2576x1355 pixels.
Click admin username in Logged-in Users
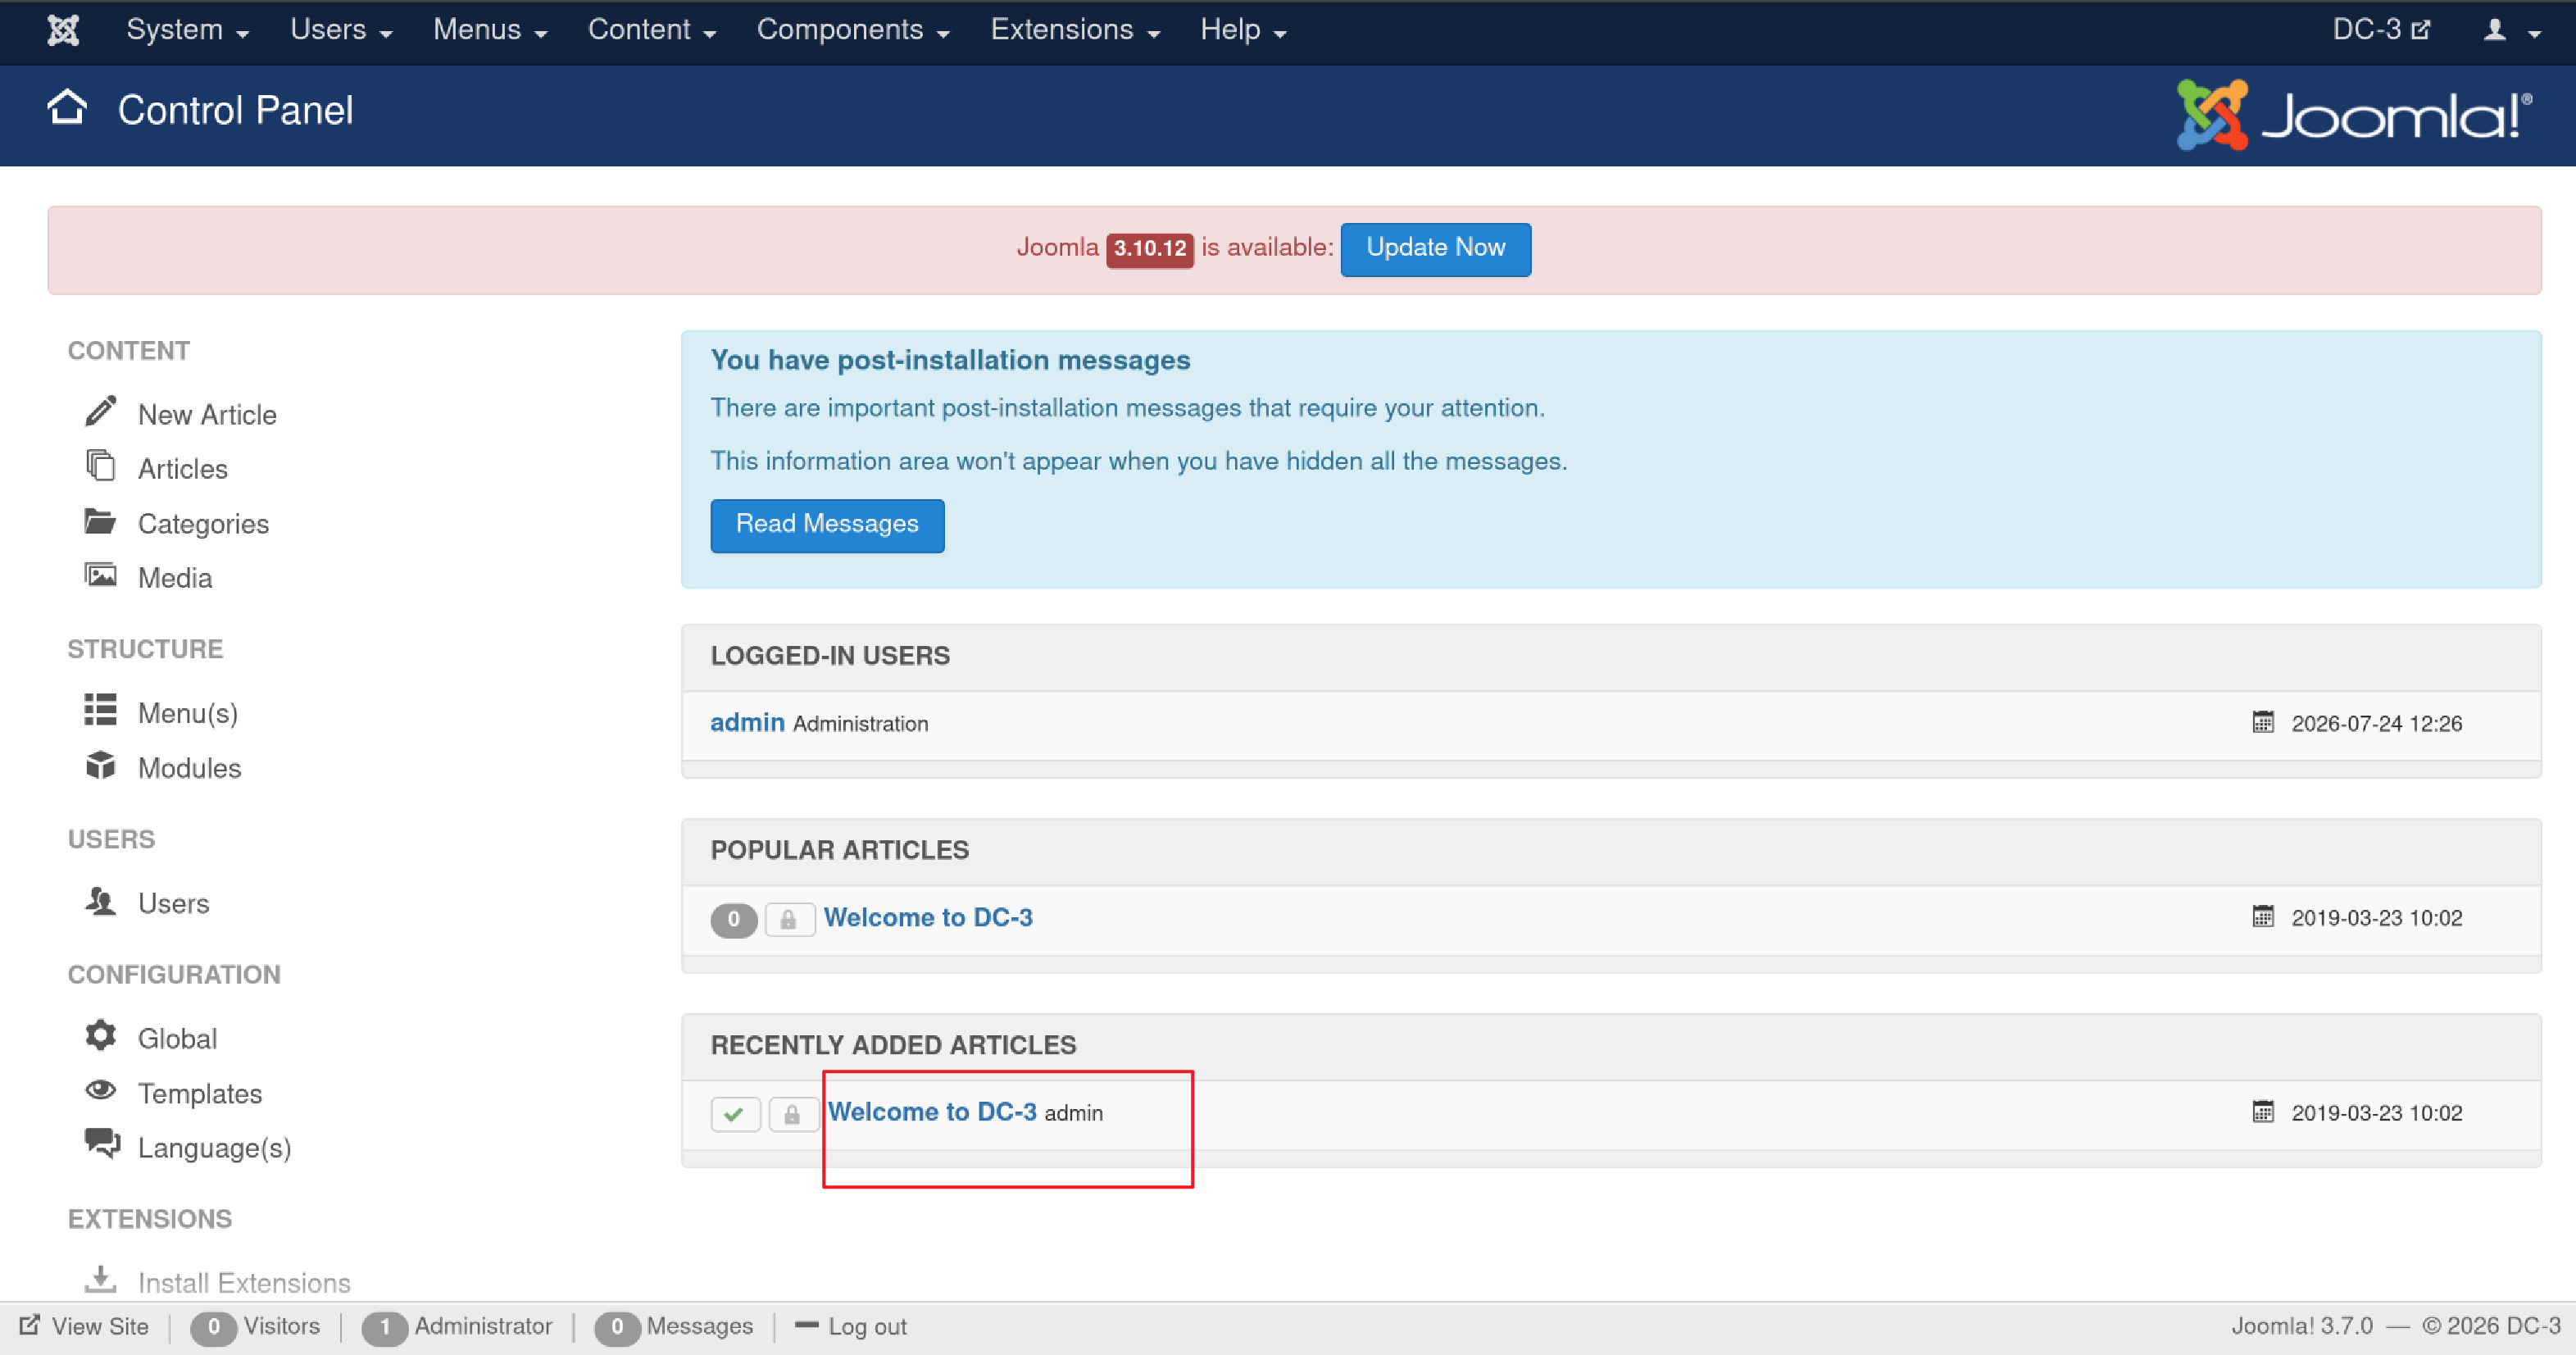pos(747,722)
